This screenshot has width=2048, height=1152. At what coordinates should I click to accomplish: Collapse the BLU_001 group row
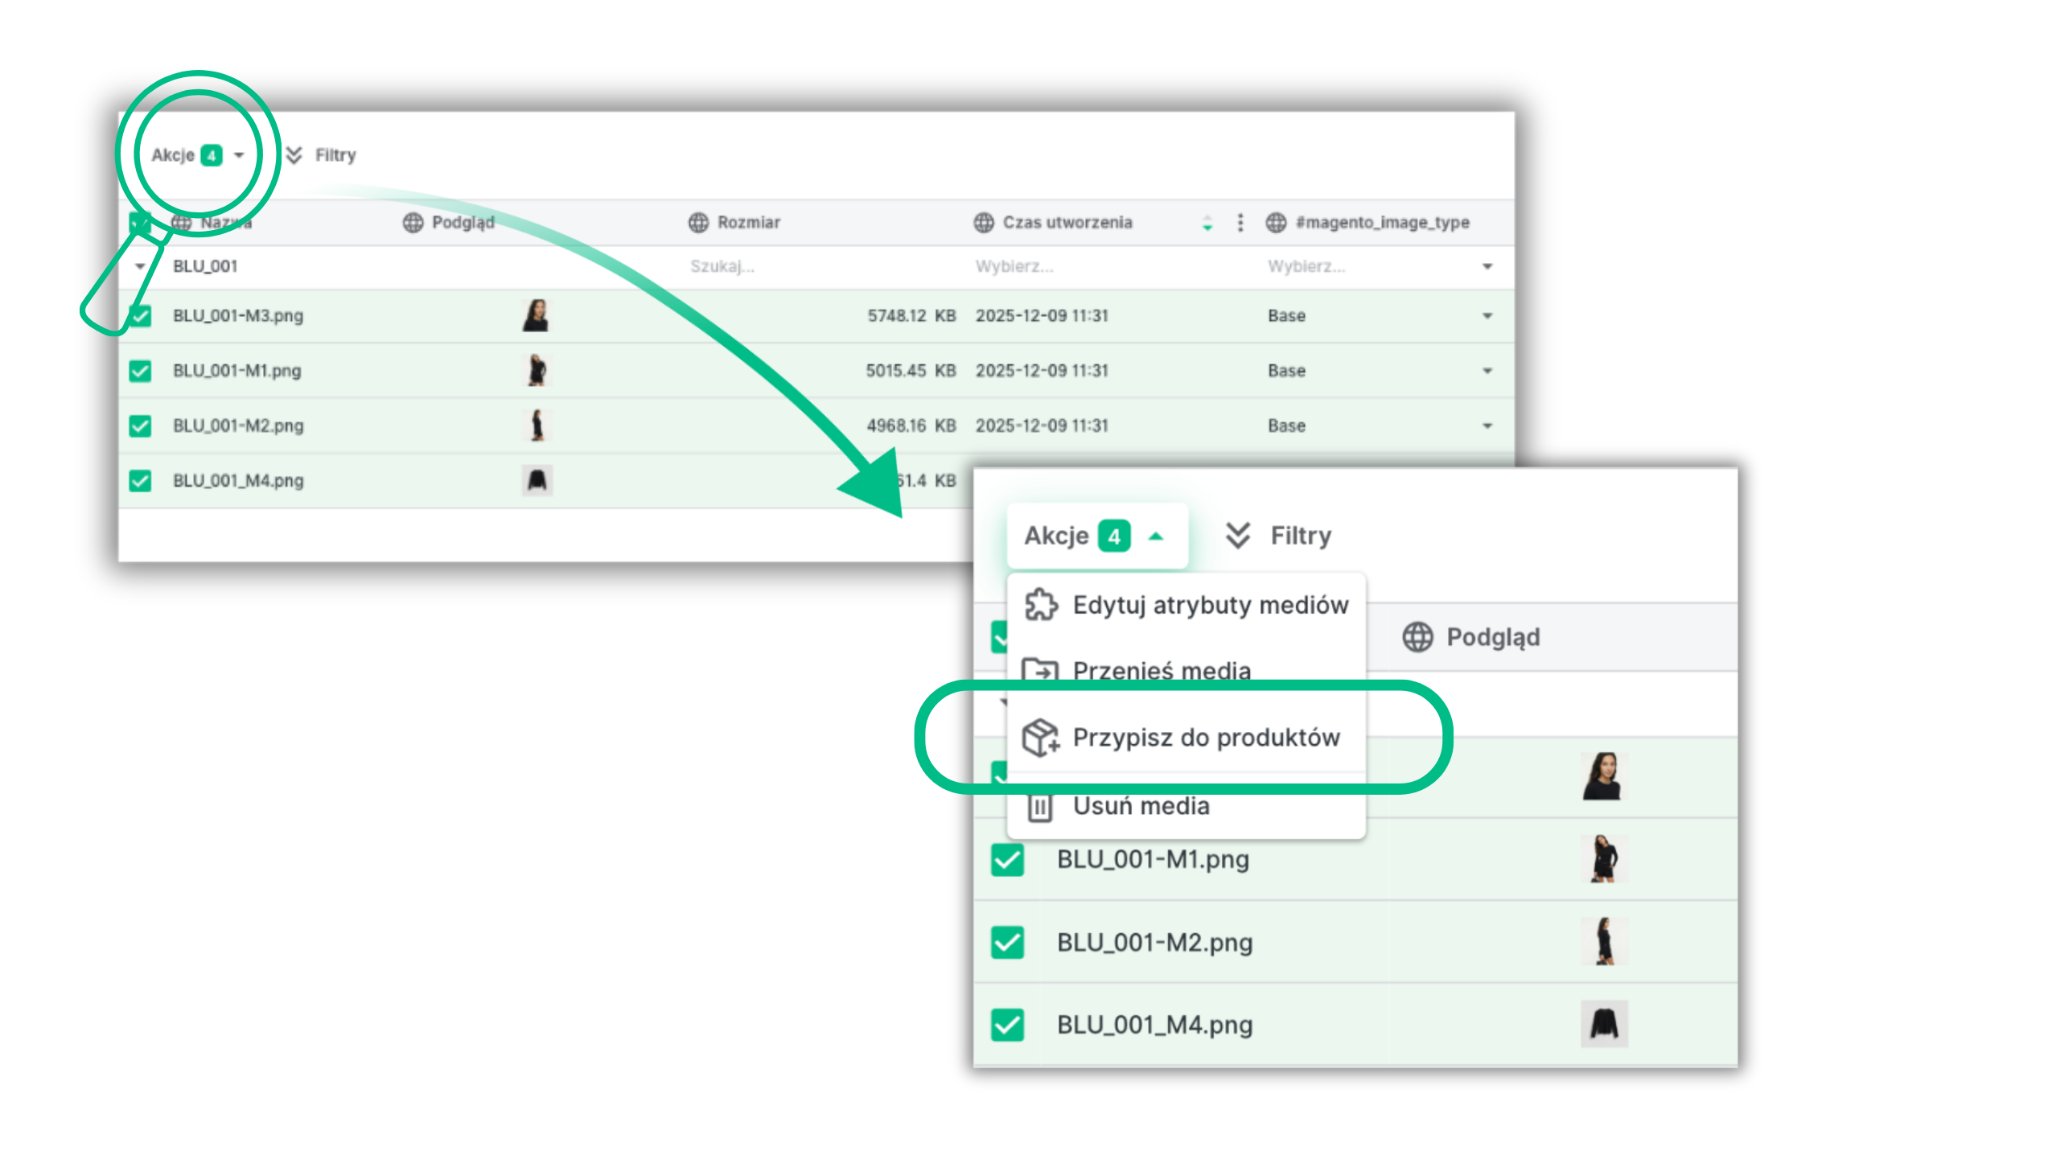140,266
